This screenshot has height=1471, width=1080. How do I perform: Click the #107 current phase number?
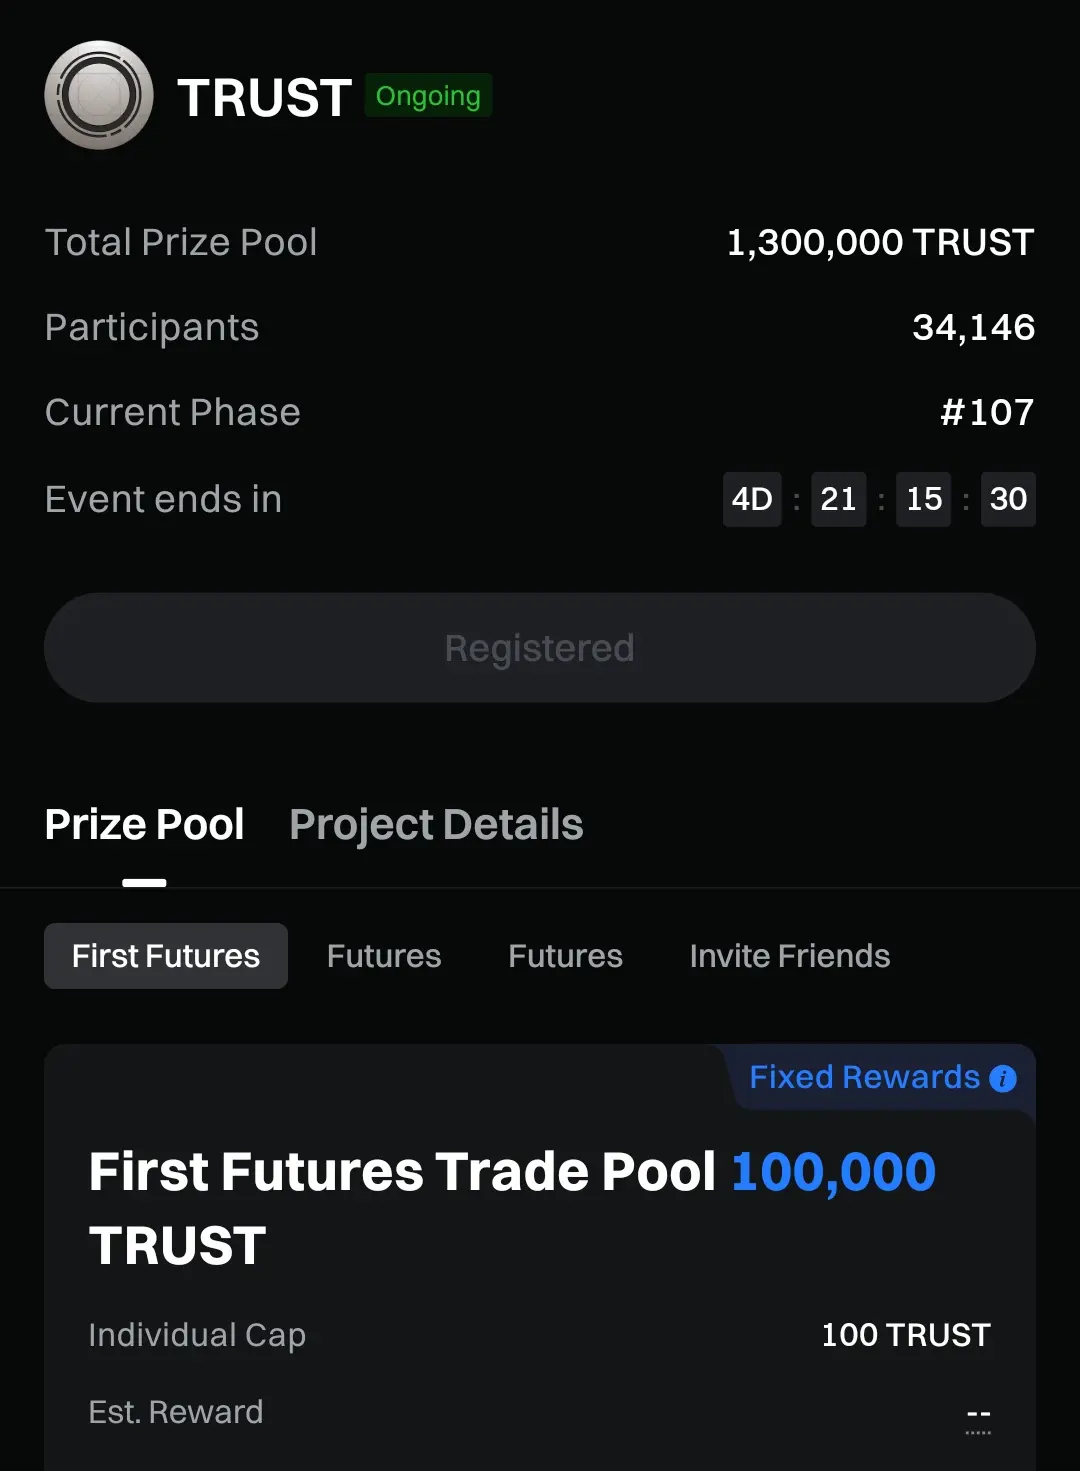tap(987, 413)
